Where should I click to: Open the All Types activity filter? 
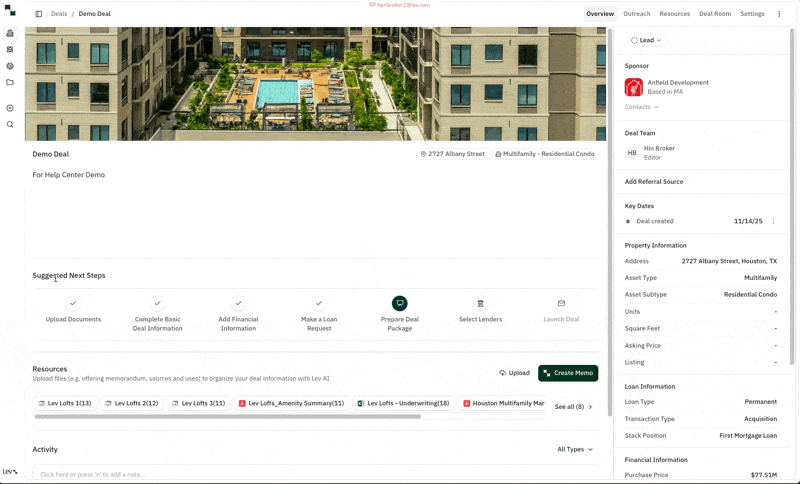575,449
